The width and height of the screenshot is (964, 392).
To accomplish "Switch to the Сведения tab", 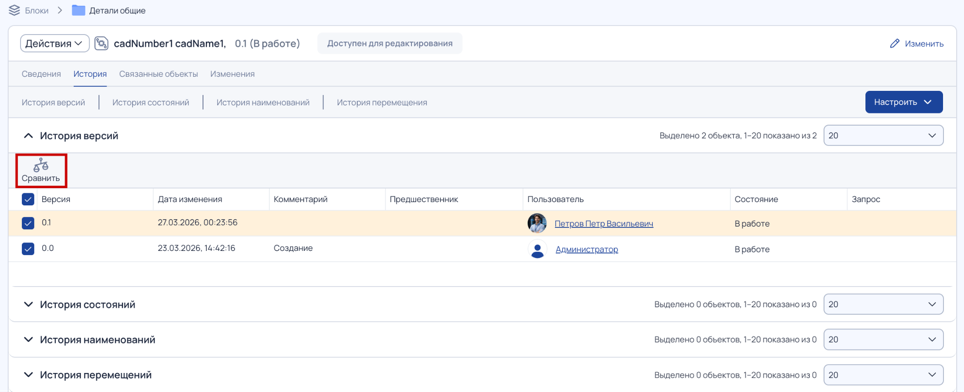I will [41, 74].
